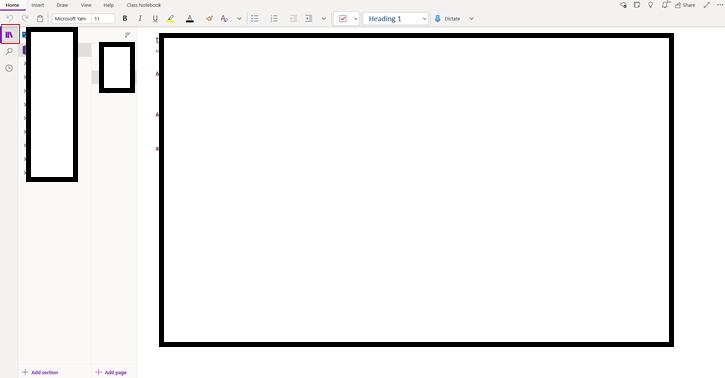Check the cloud sync status icon

coord(623,5)
